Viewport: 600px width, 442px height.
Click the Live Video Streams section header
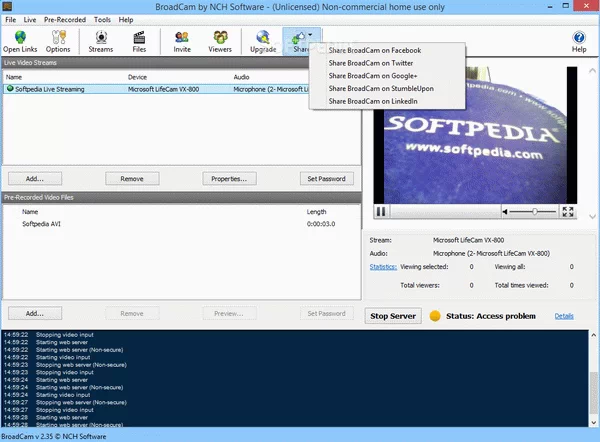point(182,63)
